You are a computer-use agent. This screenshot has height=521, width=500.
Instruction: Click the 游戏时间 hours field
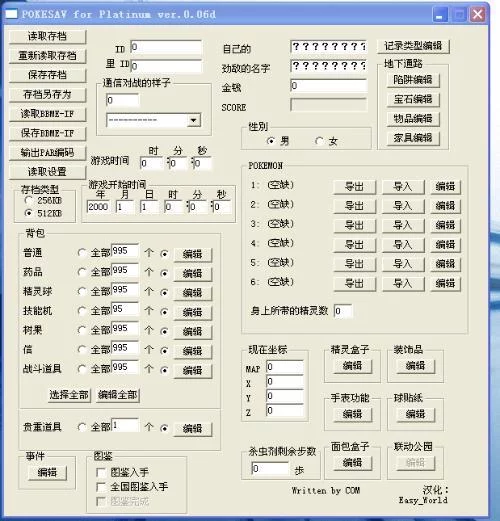click(x=152, y=163)
